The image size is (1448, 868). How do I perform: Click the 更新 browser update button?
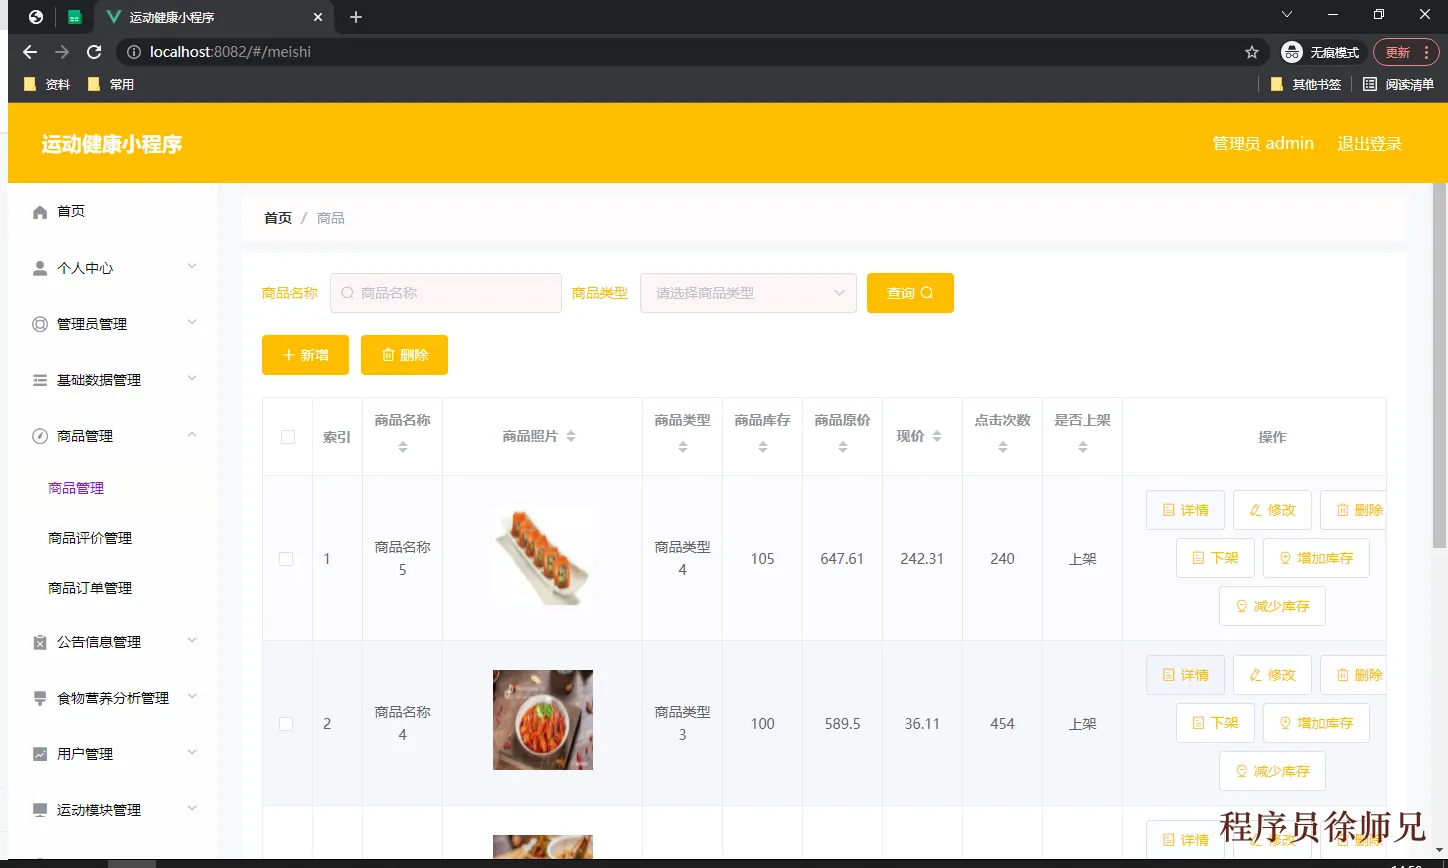pyautogui.click(x=1406, y=52)
